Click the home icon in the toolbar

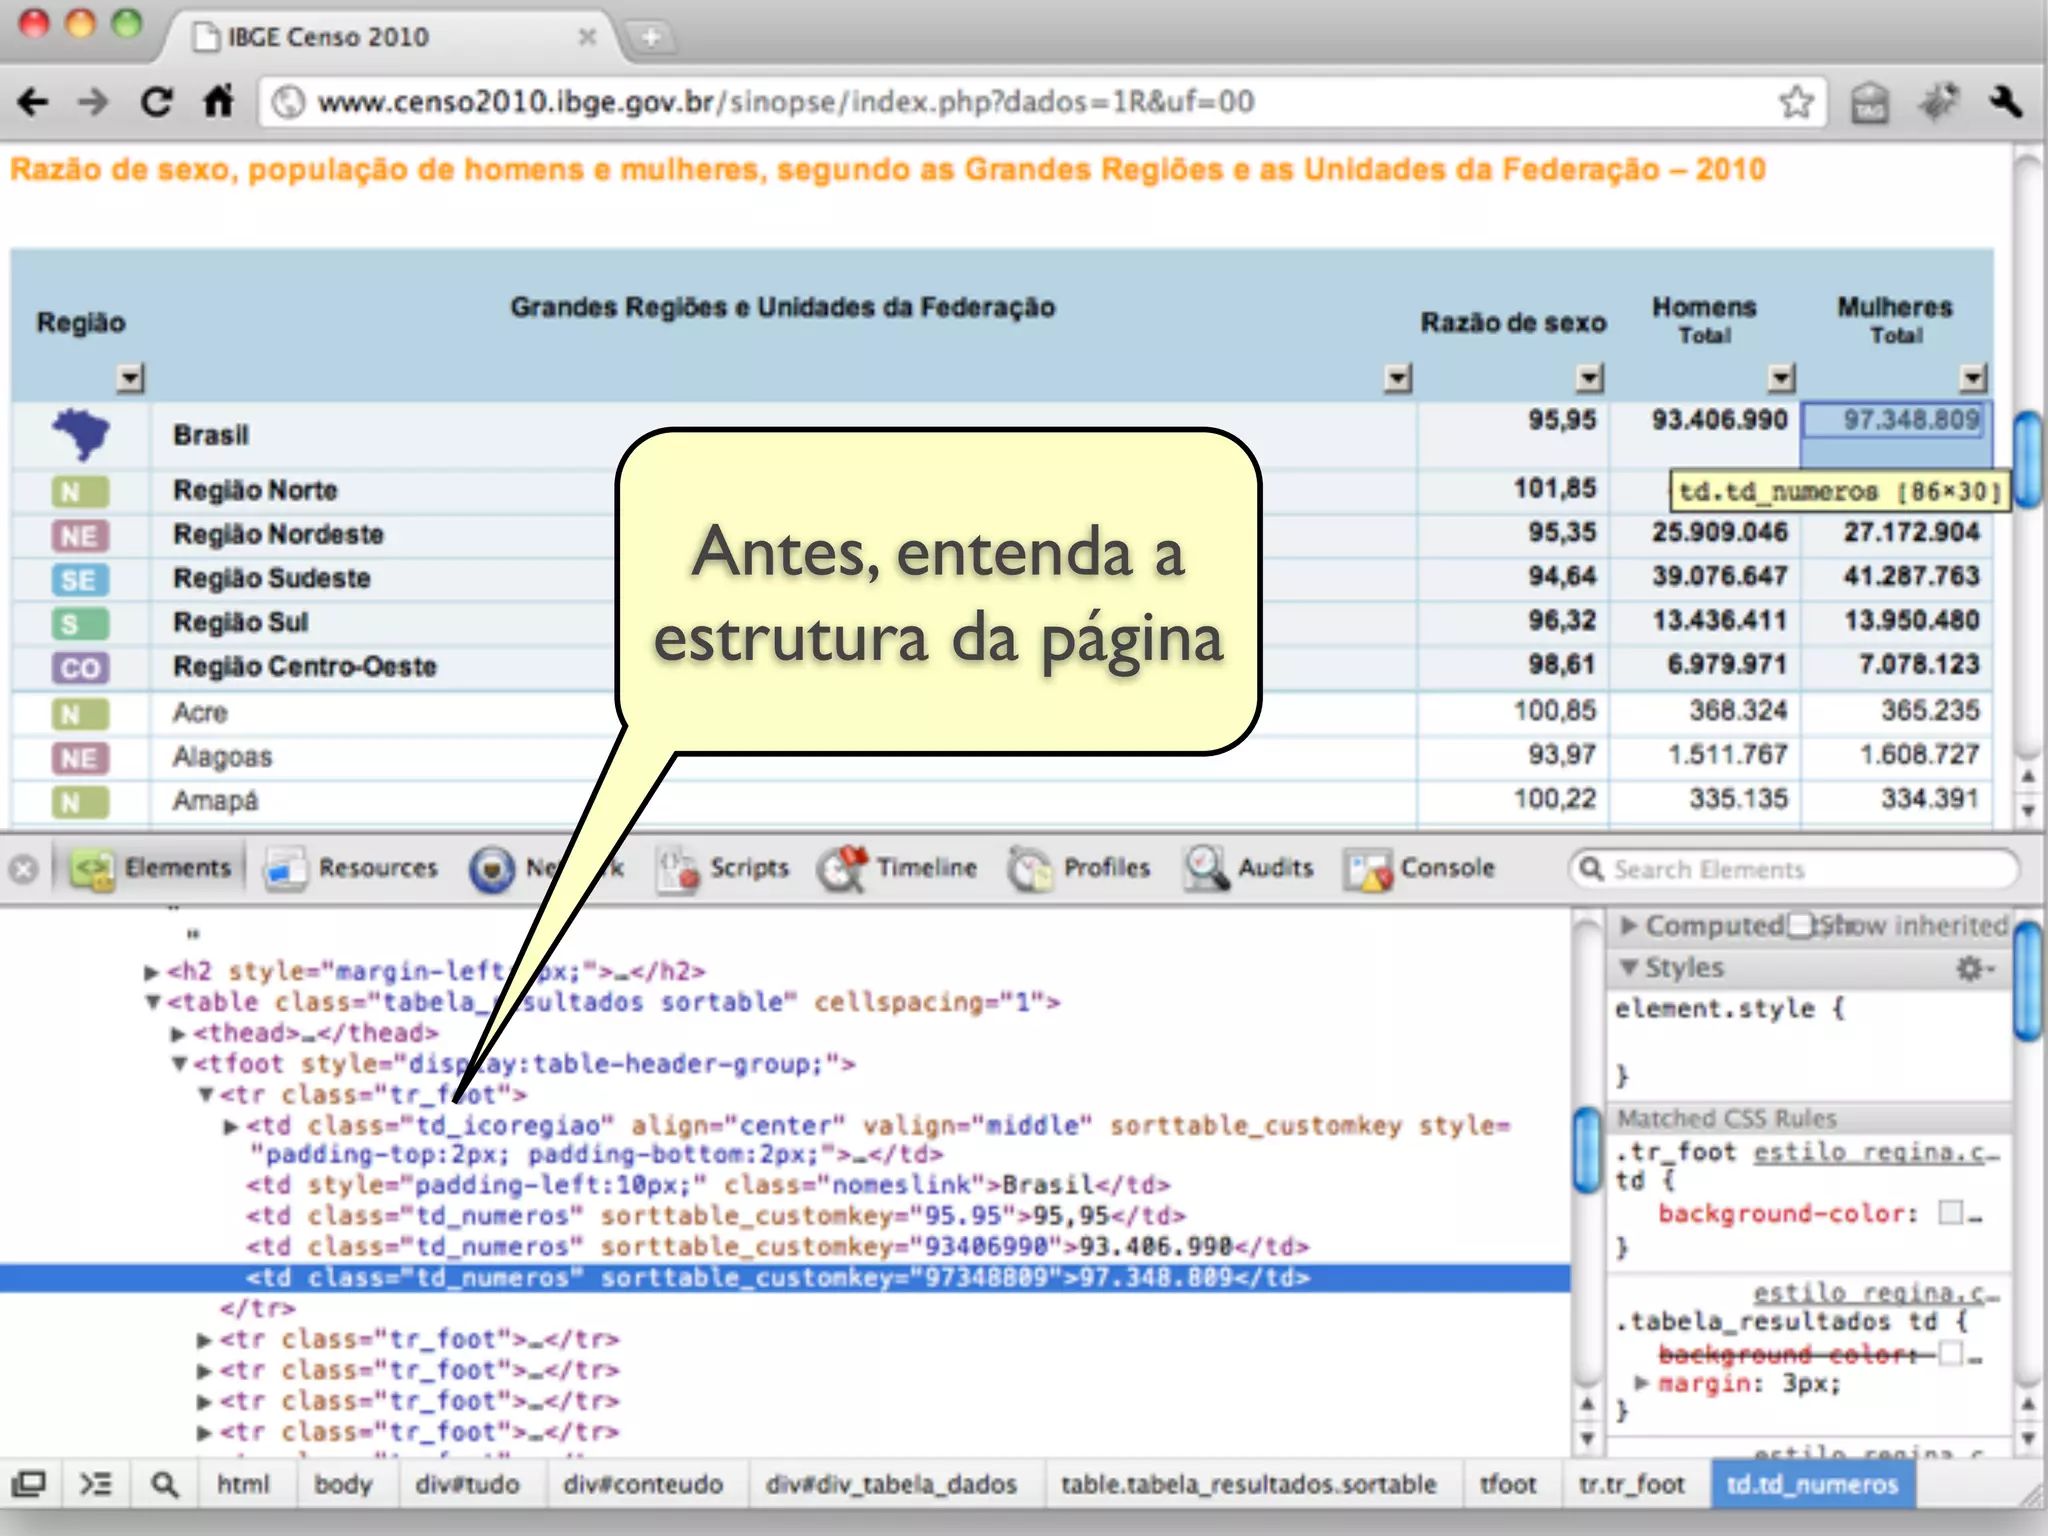point(218,102)
